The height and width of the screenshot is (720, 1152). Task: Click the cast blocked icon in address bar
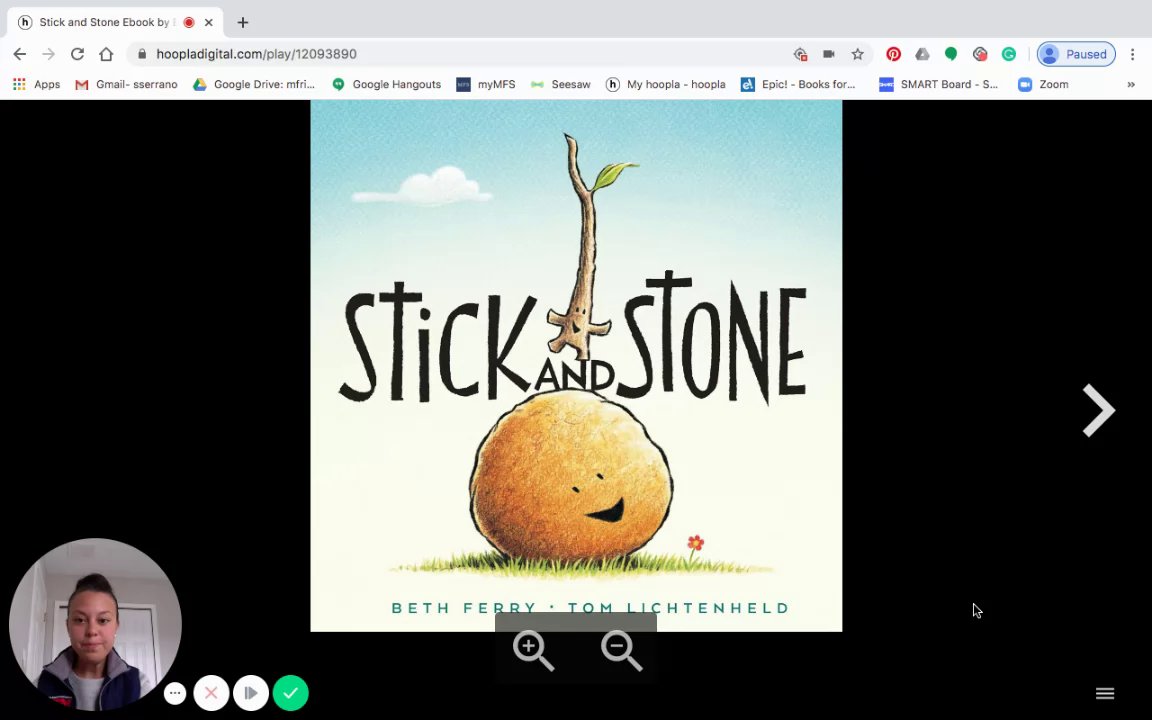click(800, 54)
